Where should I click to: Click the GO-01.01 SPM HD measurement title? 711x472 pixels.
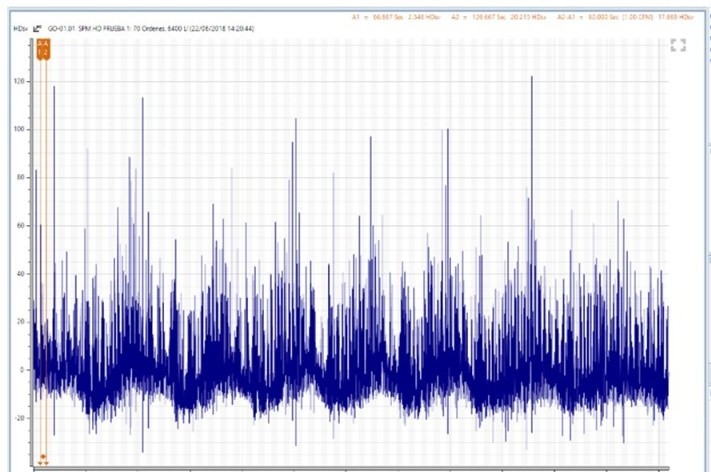[x=150, y=30]
